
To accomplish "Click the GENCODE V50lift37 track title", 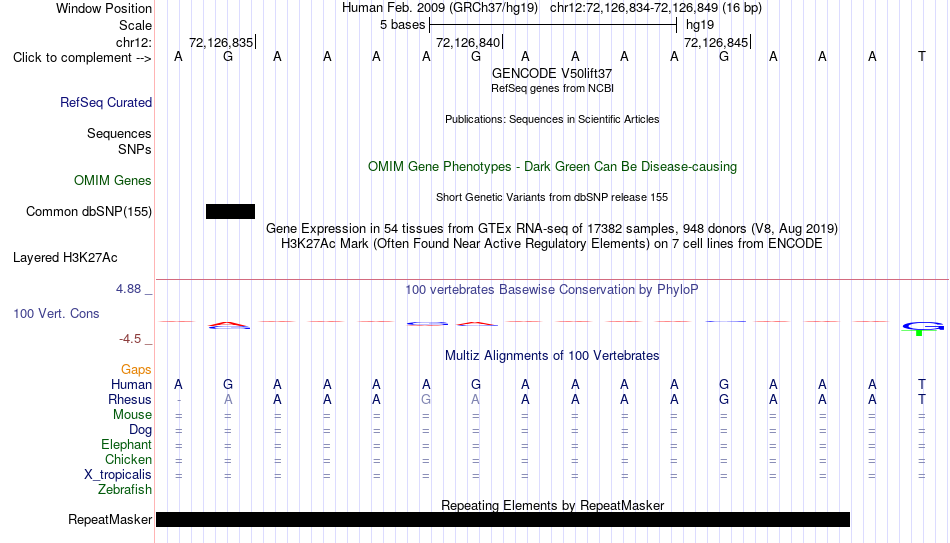I will (x=552, y=73).
